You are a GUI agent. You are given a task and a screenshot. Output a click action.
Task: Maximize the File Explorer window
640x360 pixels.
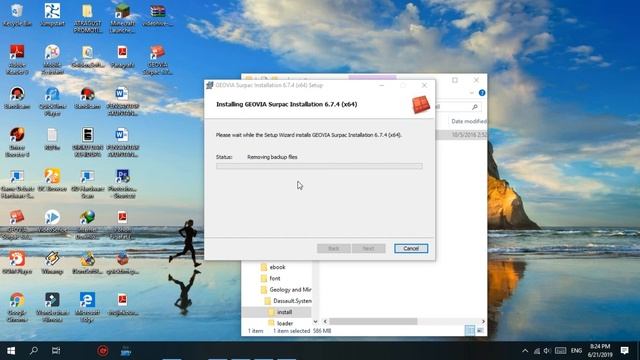(x=455, y=80)
